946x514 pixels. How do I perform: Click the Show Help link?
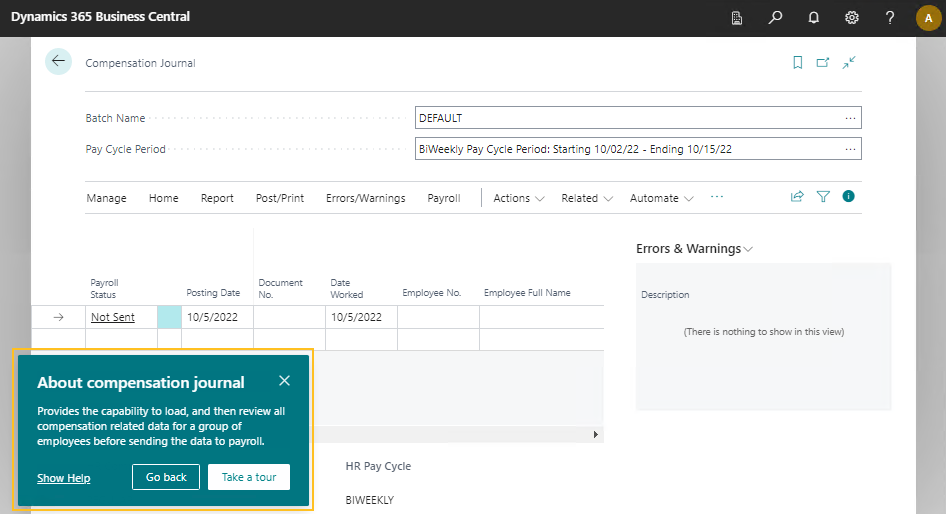pyautogui.click(x=64, y=478)
